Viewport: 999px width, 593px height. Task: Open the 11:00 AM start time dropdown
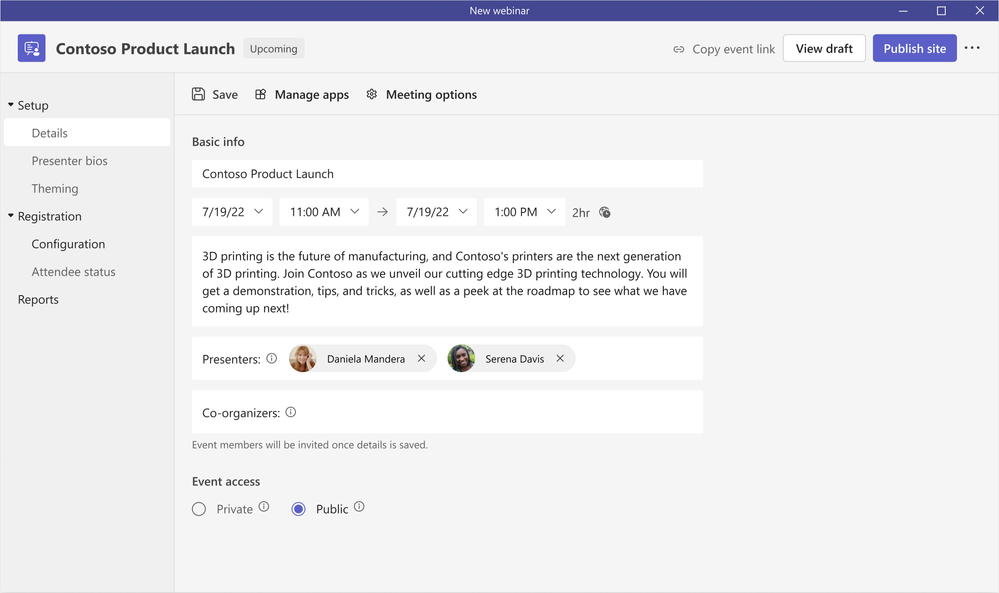click(324, 211)
